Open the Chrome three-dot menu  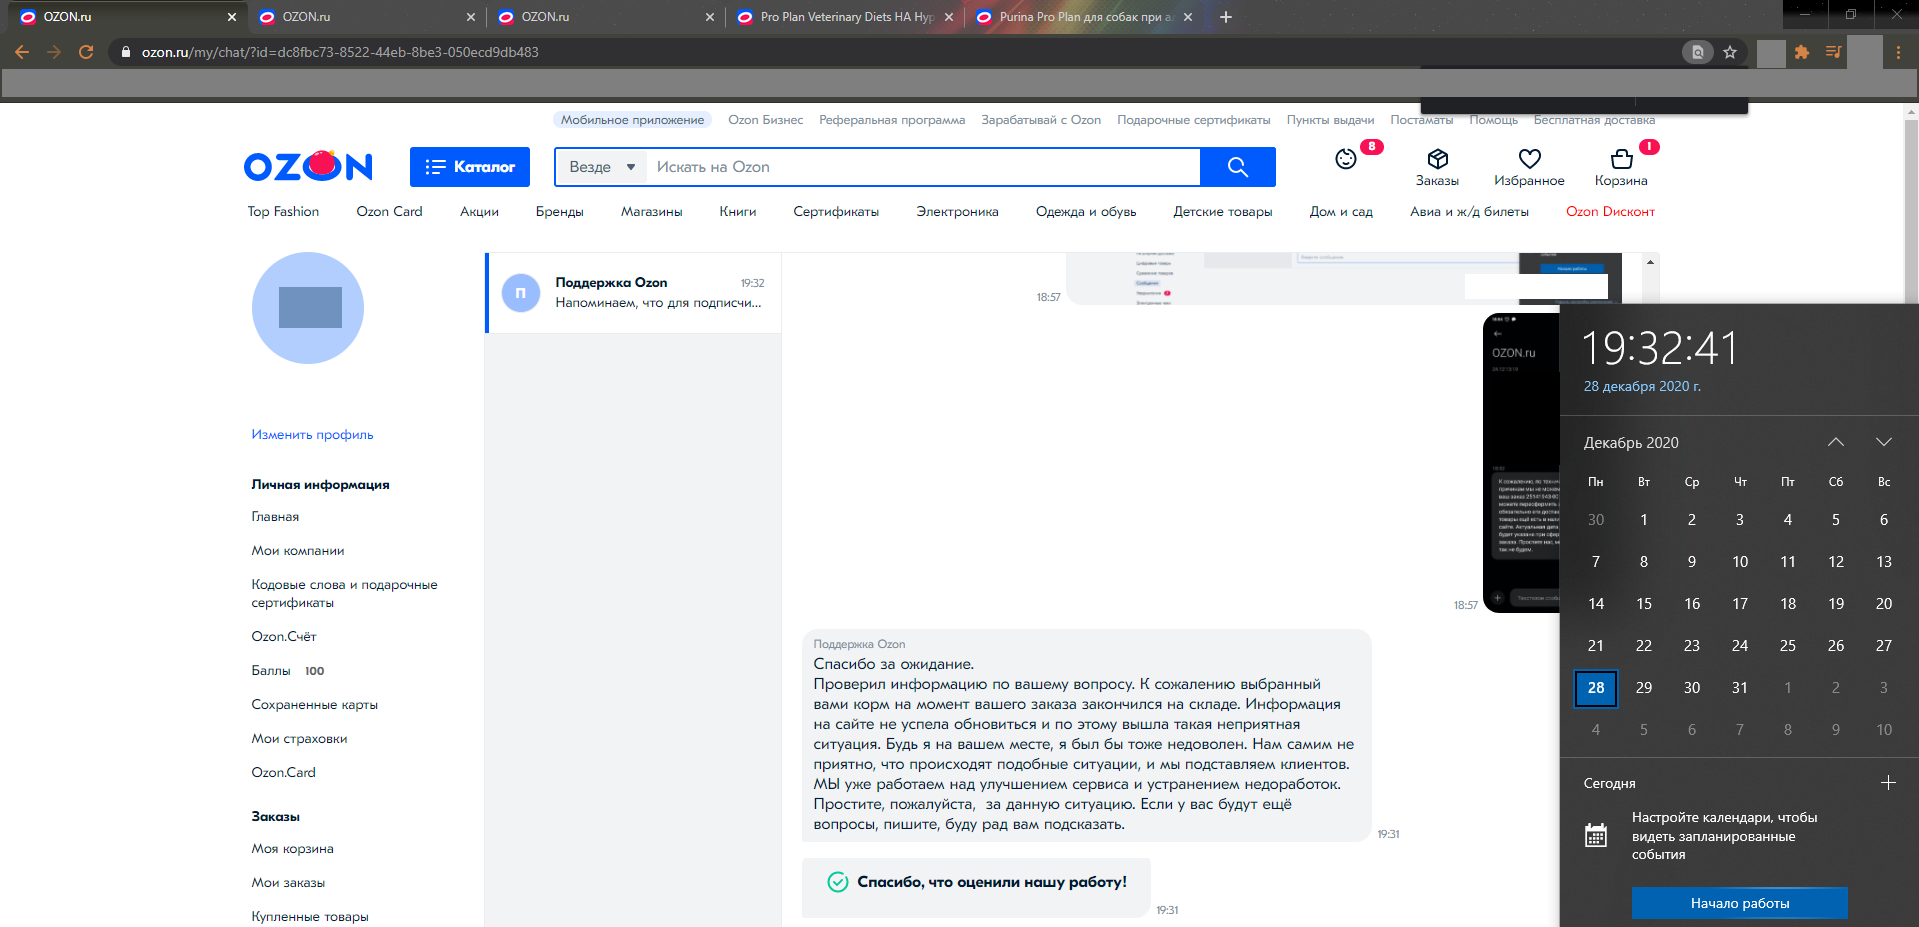click(x=1898, y=52)
